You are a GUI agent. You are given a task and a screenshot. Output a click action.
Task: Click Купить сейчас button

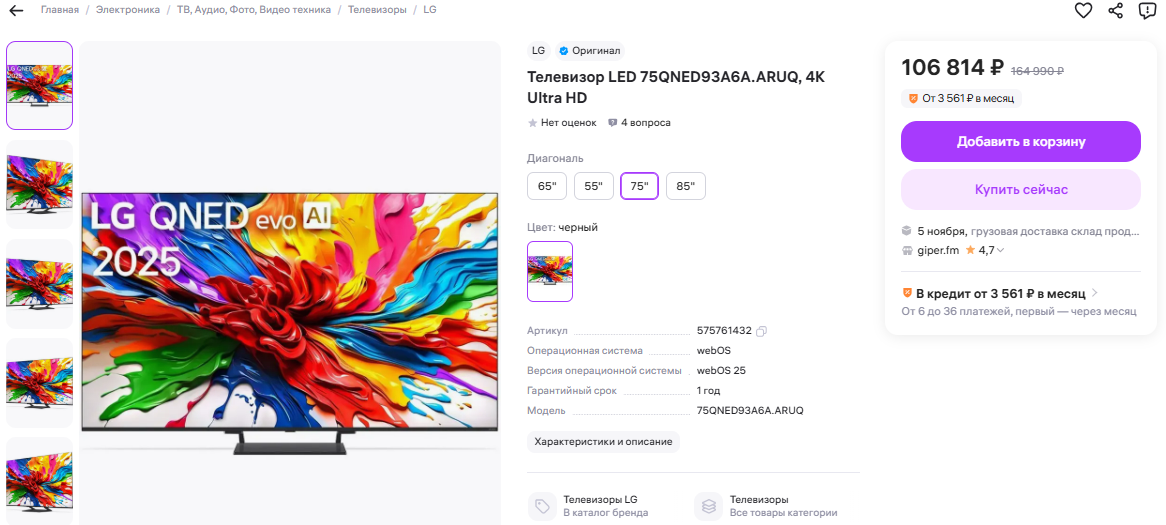point(1021,190)
